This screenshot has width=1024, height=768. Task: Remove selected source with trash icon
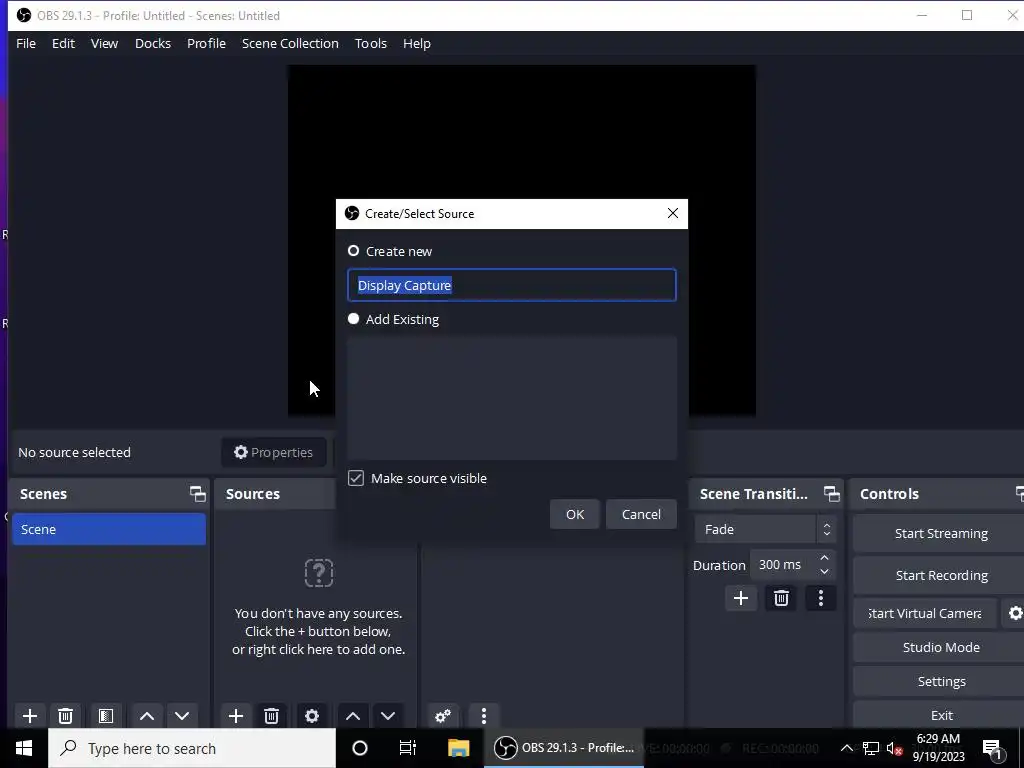pyautogui.click(x=272, y=716)
